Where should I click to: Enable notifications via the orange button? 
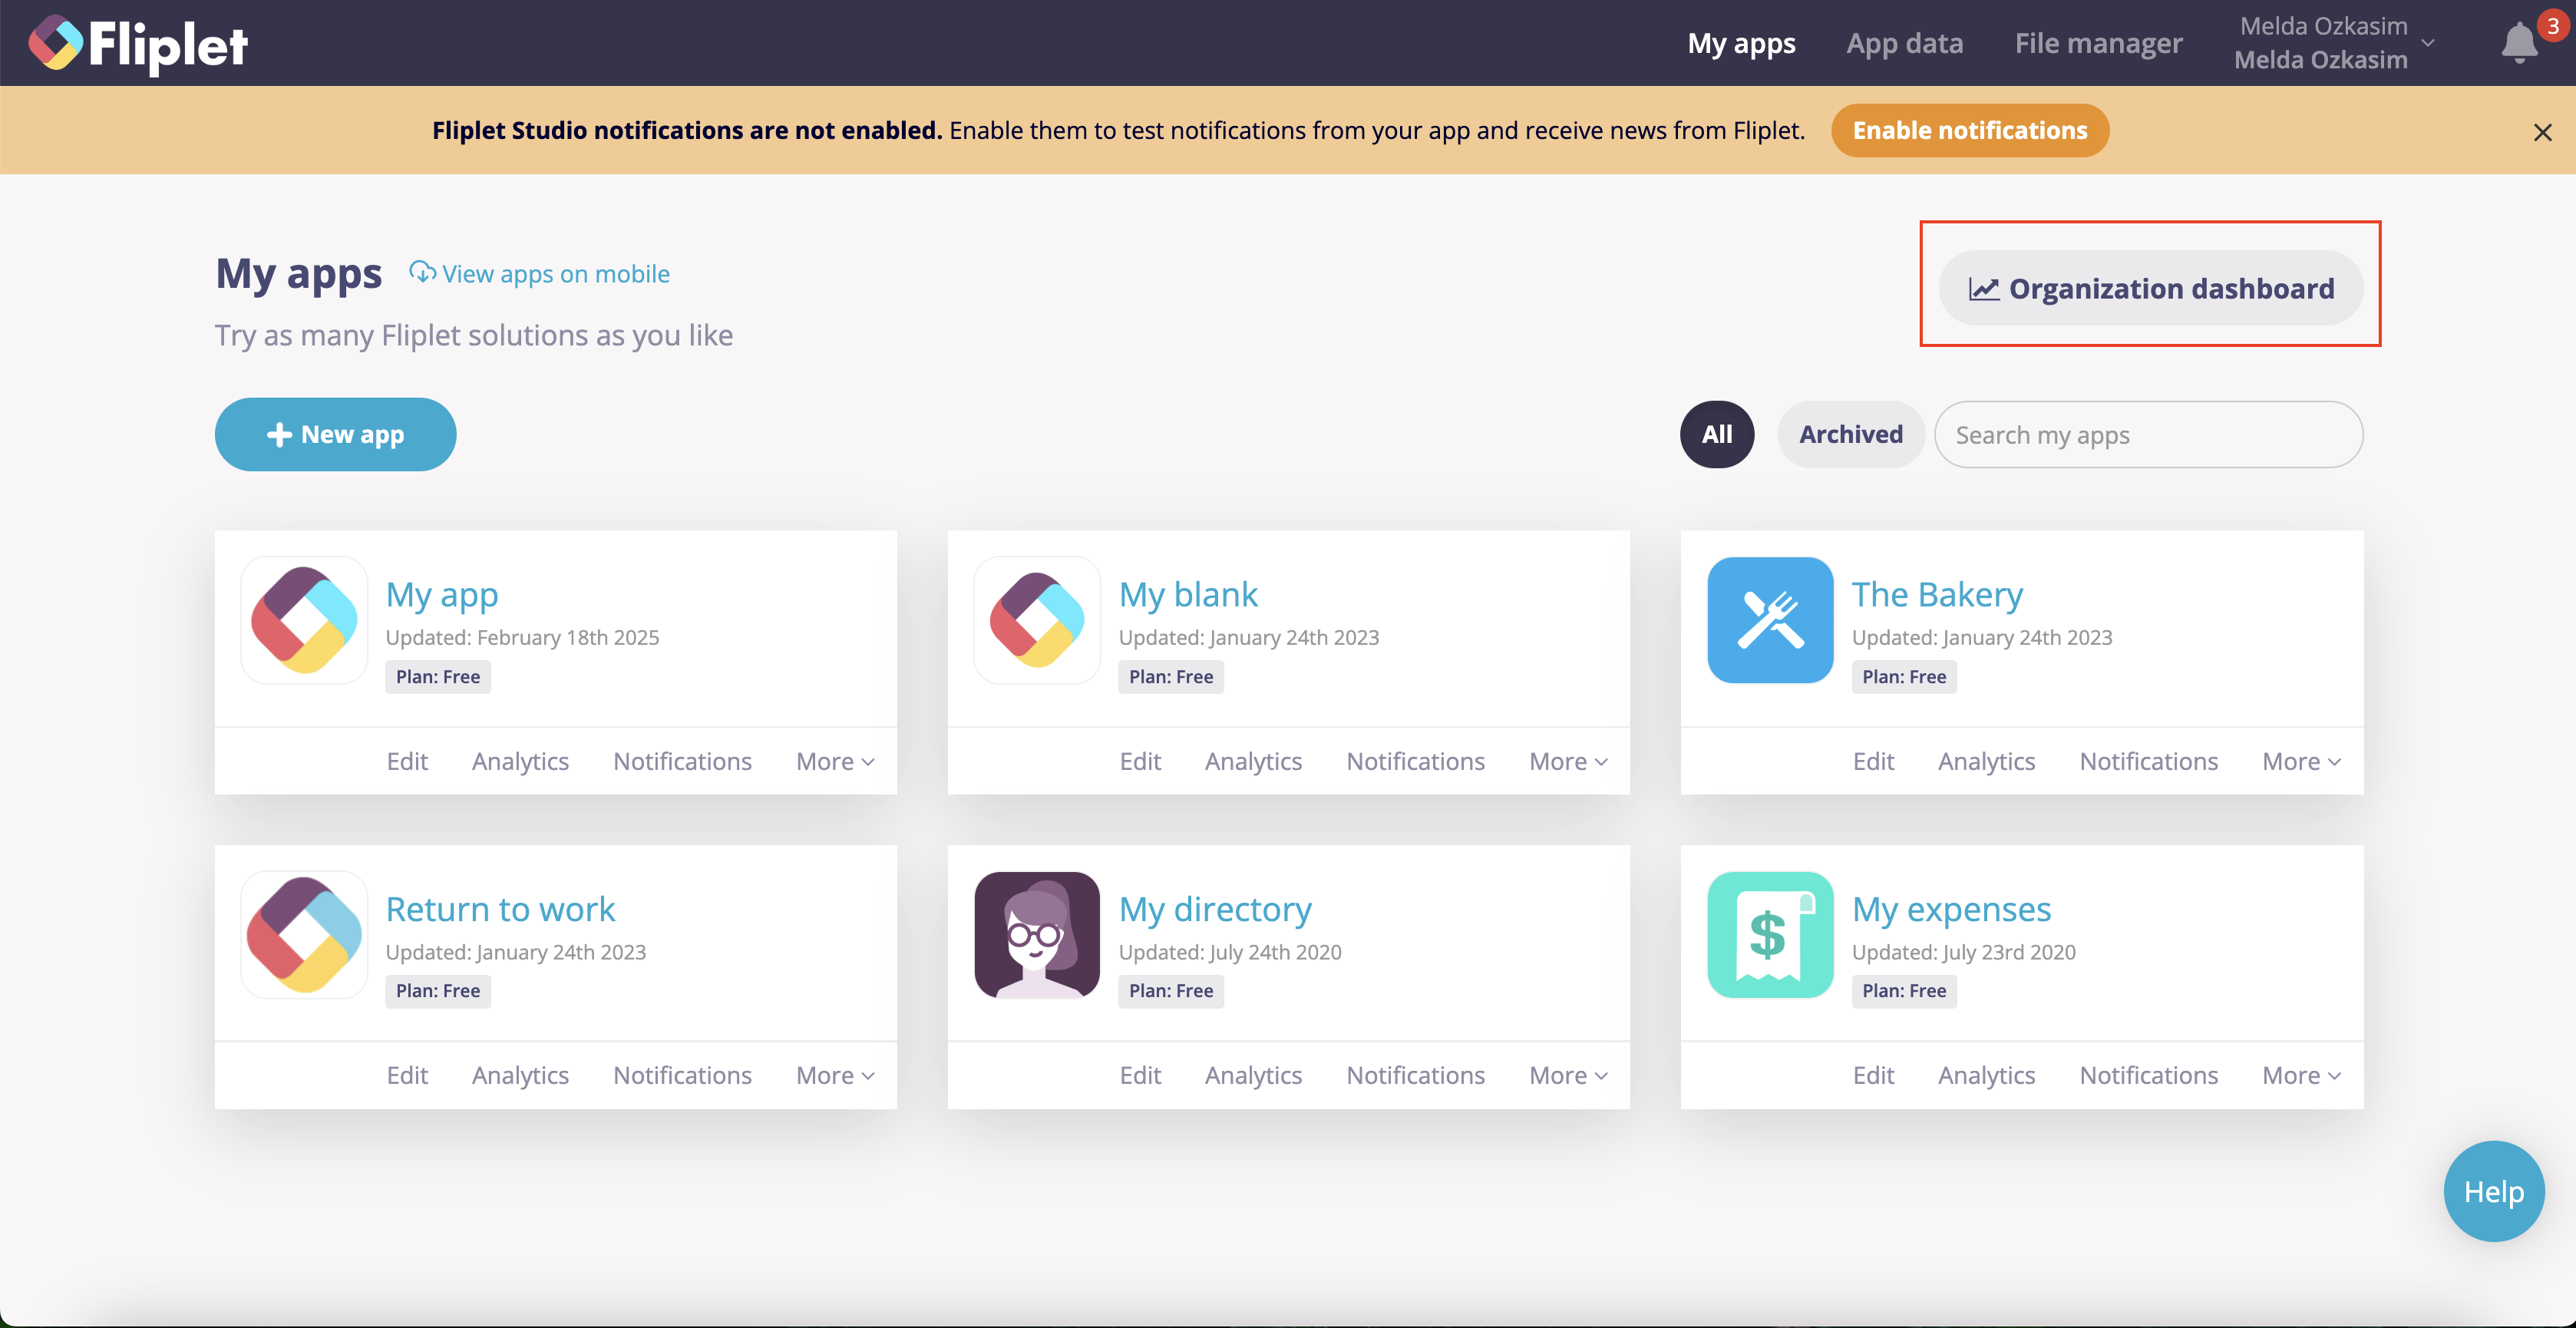click(x=1970, y=130)
